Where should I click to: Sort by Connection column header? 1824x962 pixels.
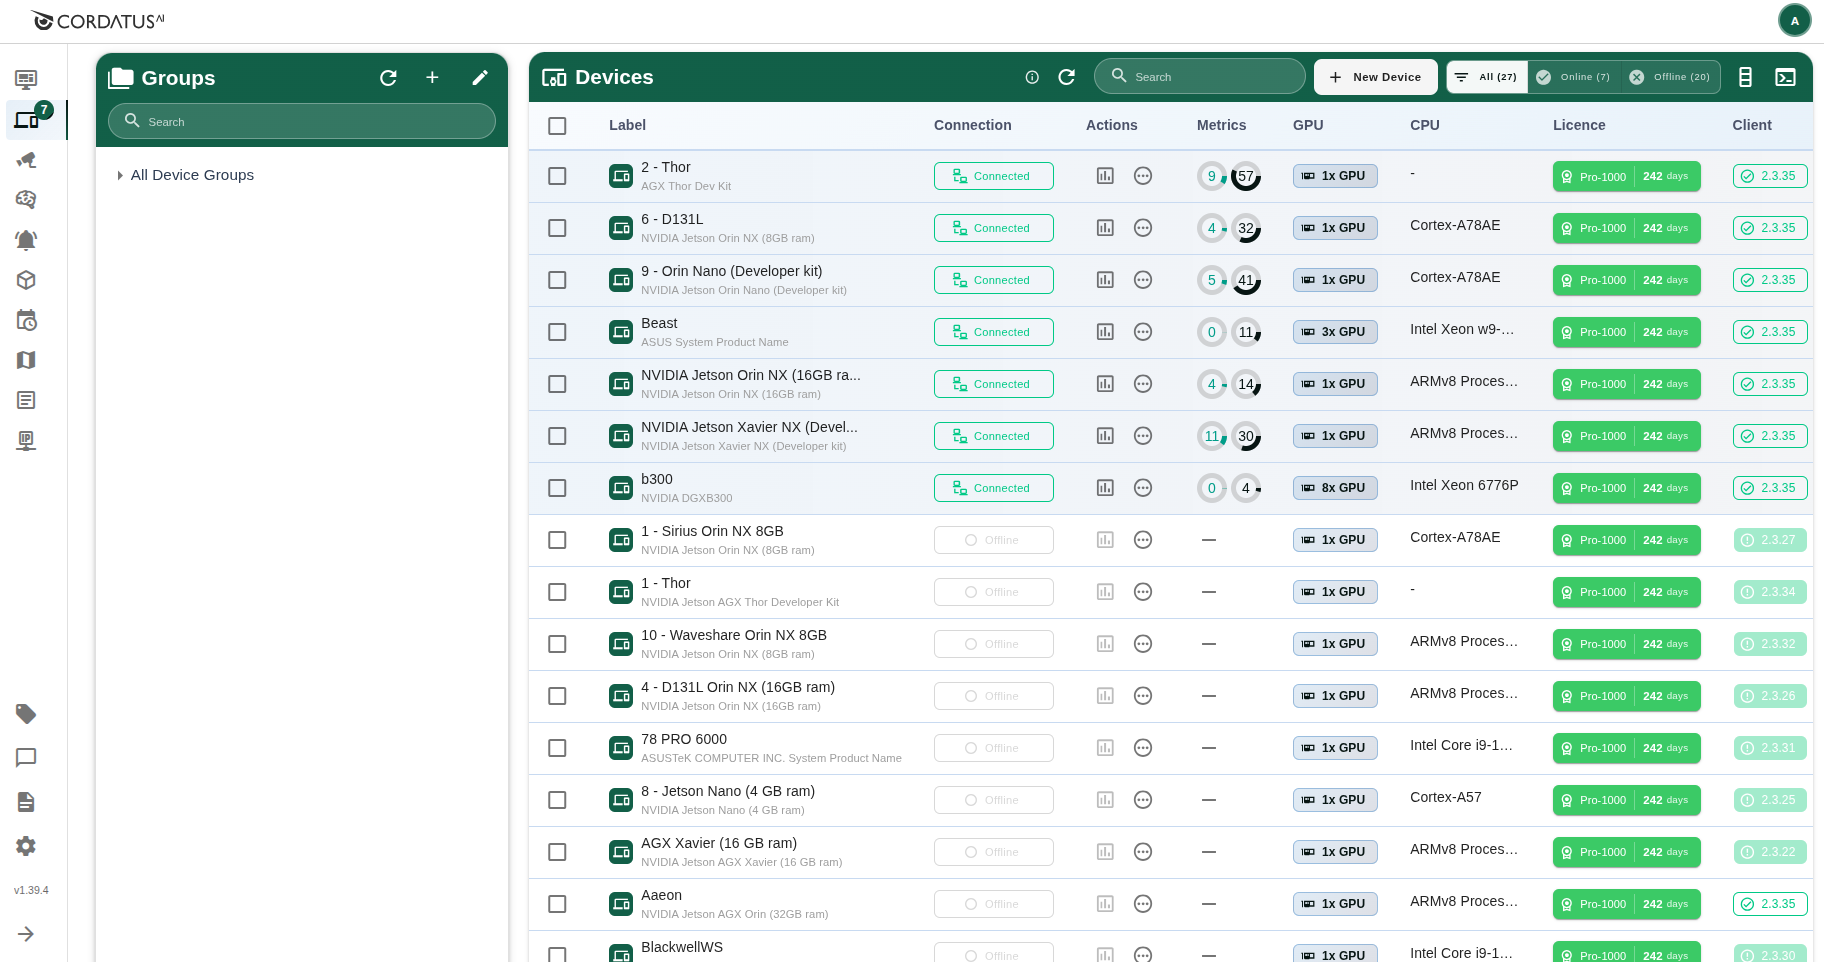click(972, 125)
